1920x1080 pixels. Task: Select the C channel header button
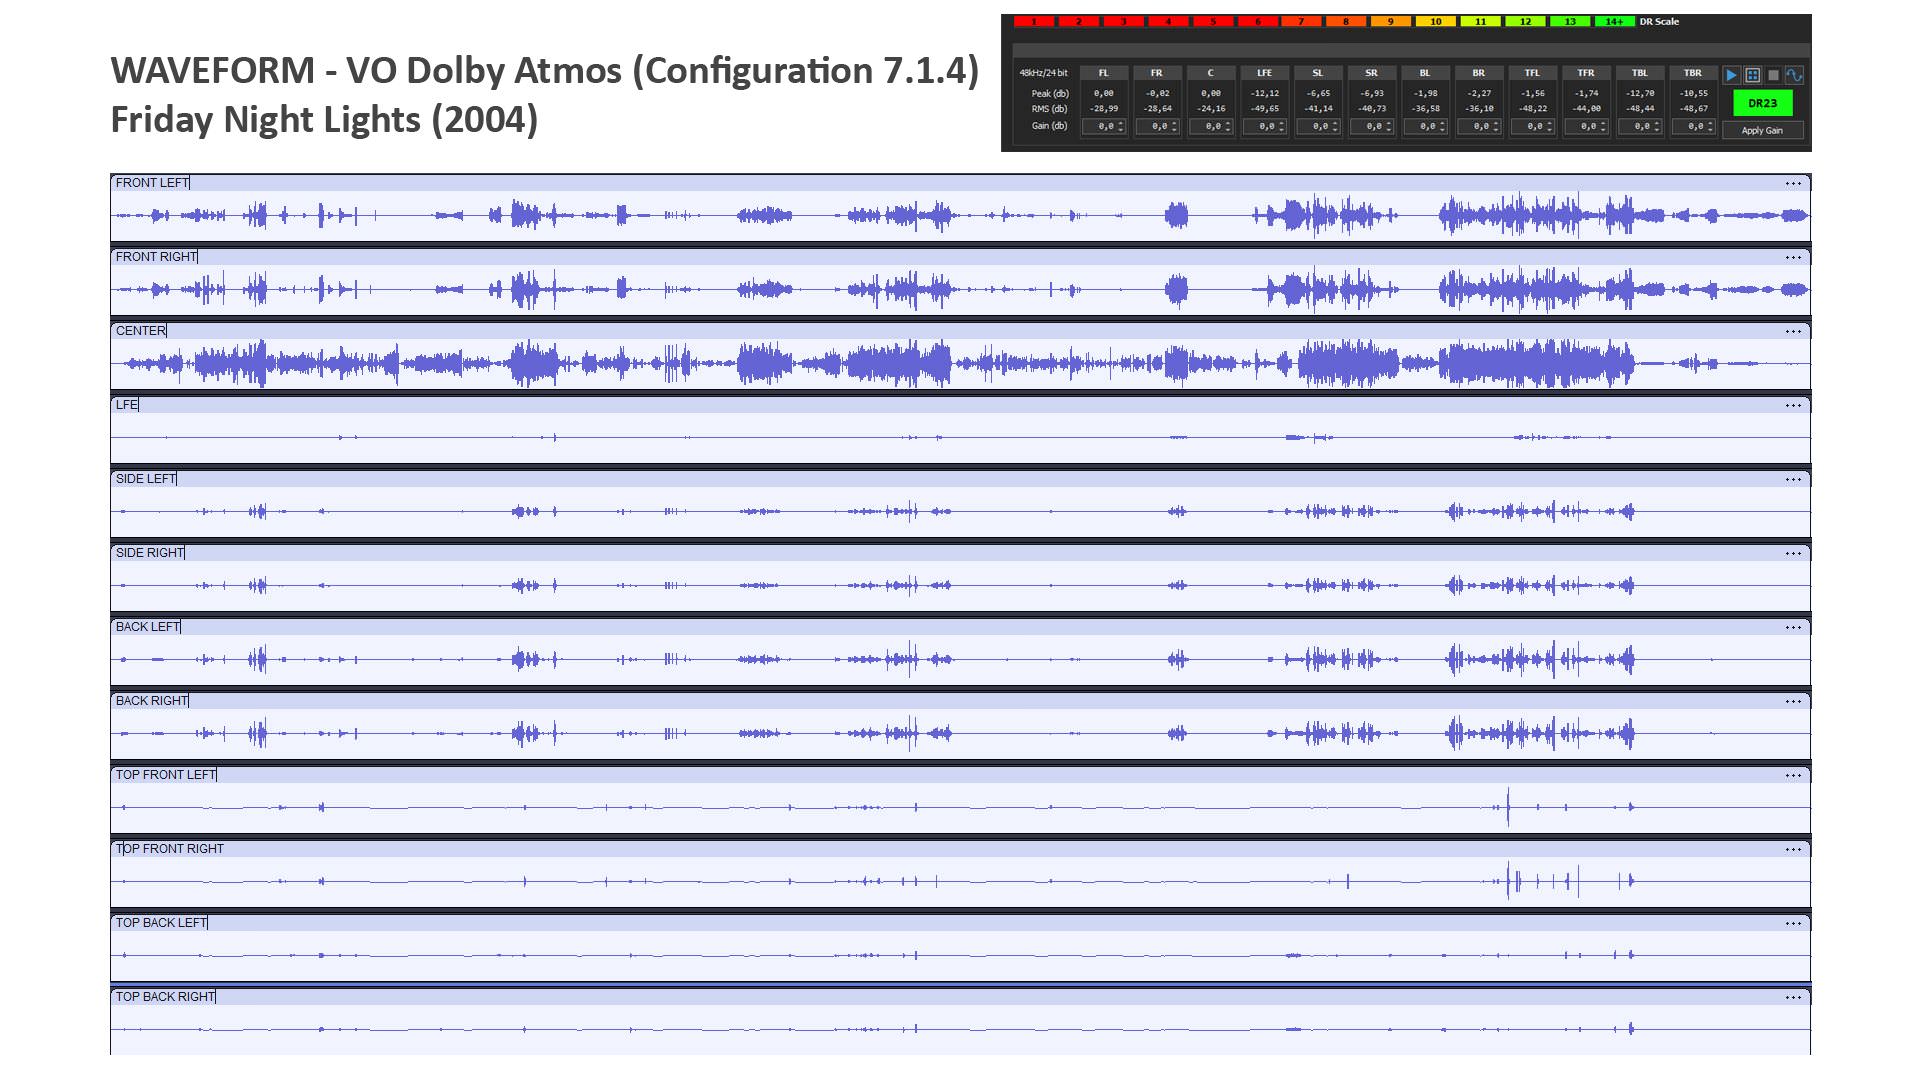[x=1211, y=73]
